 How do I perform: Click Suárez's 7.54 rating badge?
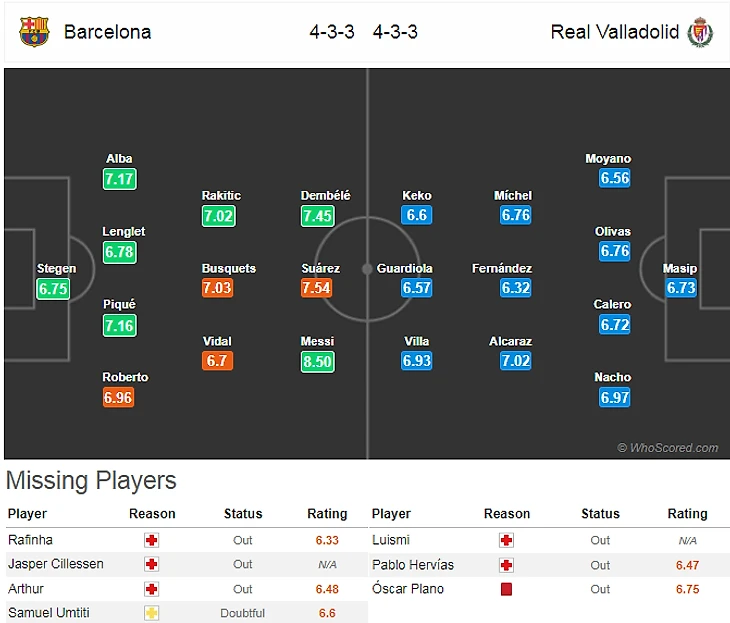point(317,288)
